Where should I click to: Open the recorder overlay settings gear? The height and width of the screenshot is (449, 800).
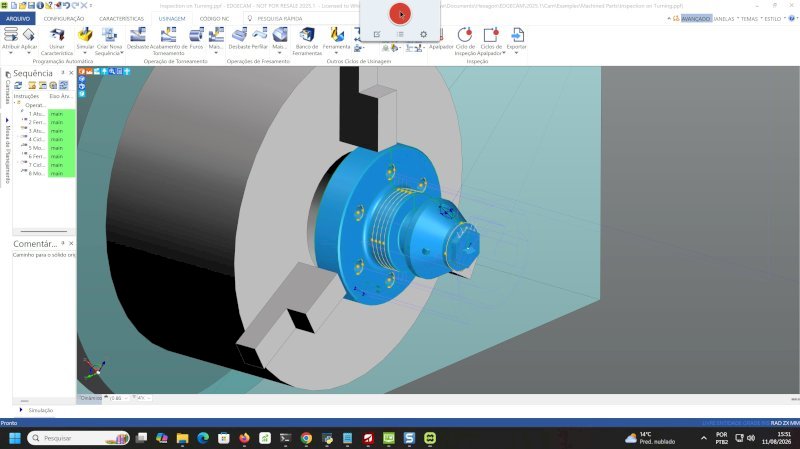pyautogui.click(x=423, y=34)
